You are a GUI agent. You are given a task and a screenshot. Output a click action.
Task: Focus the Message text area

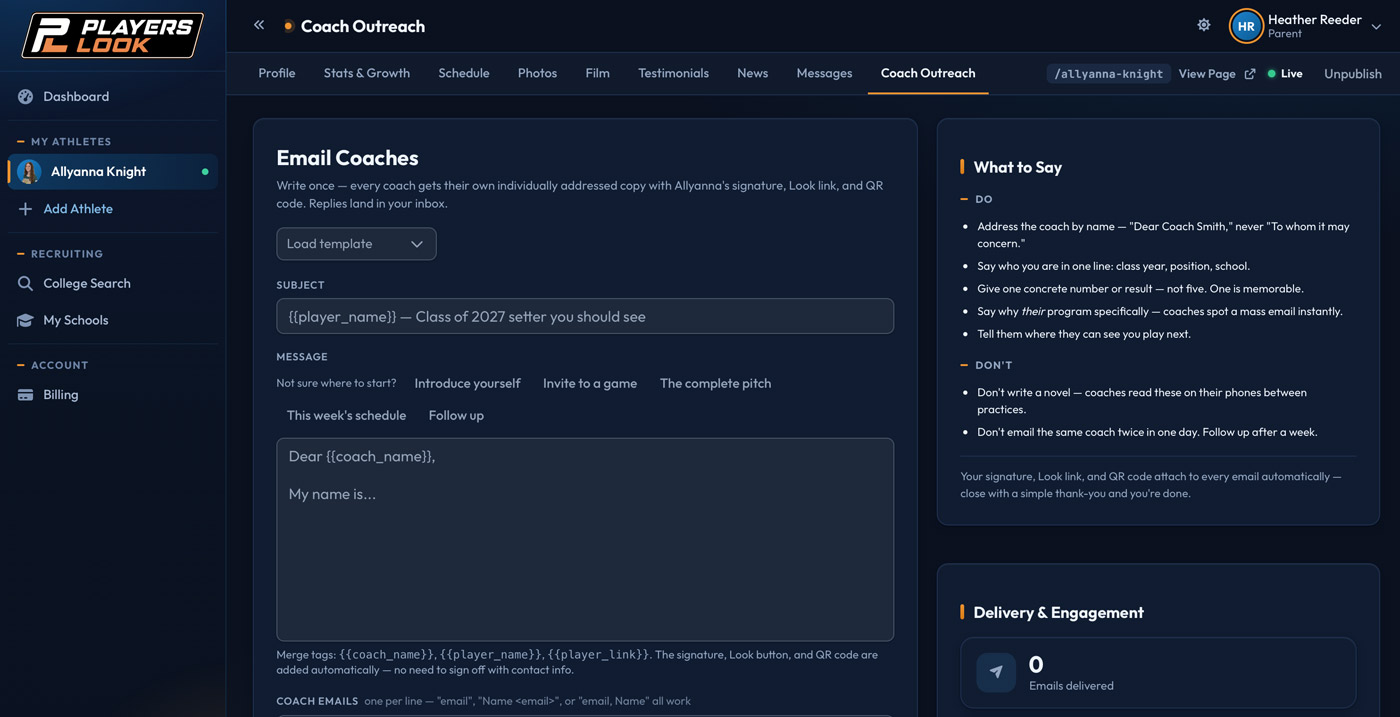(x=585, y=540)
